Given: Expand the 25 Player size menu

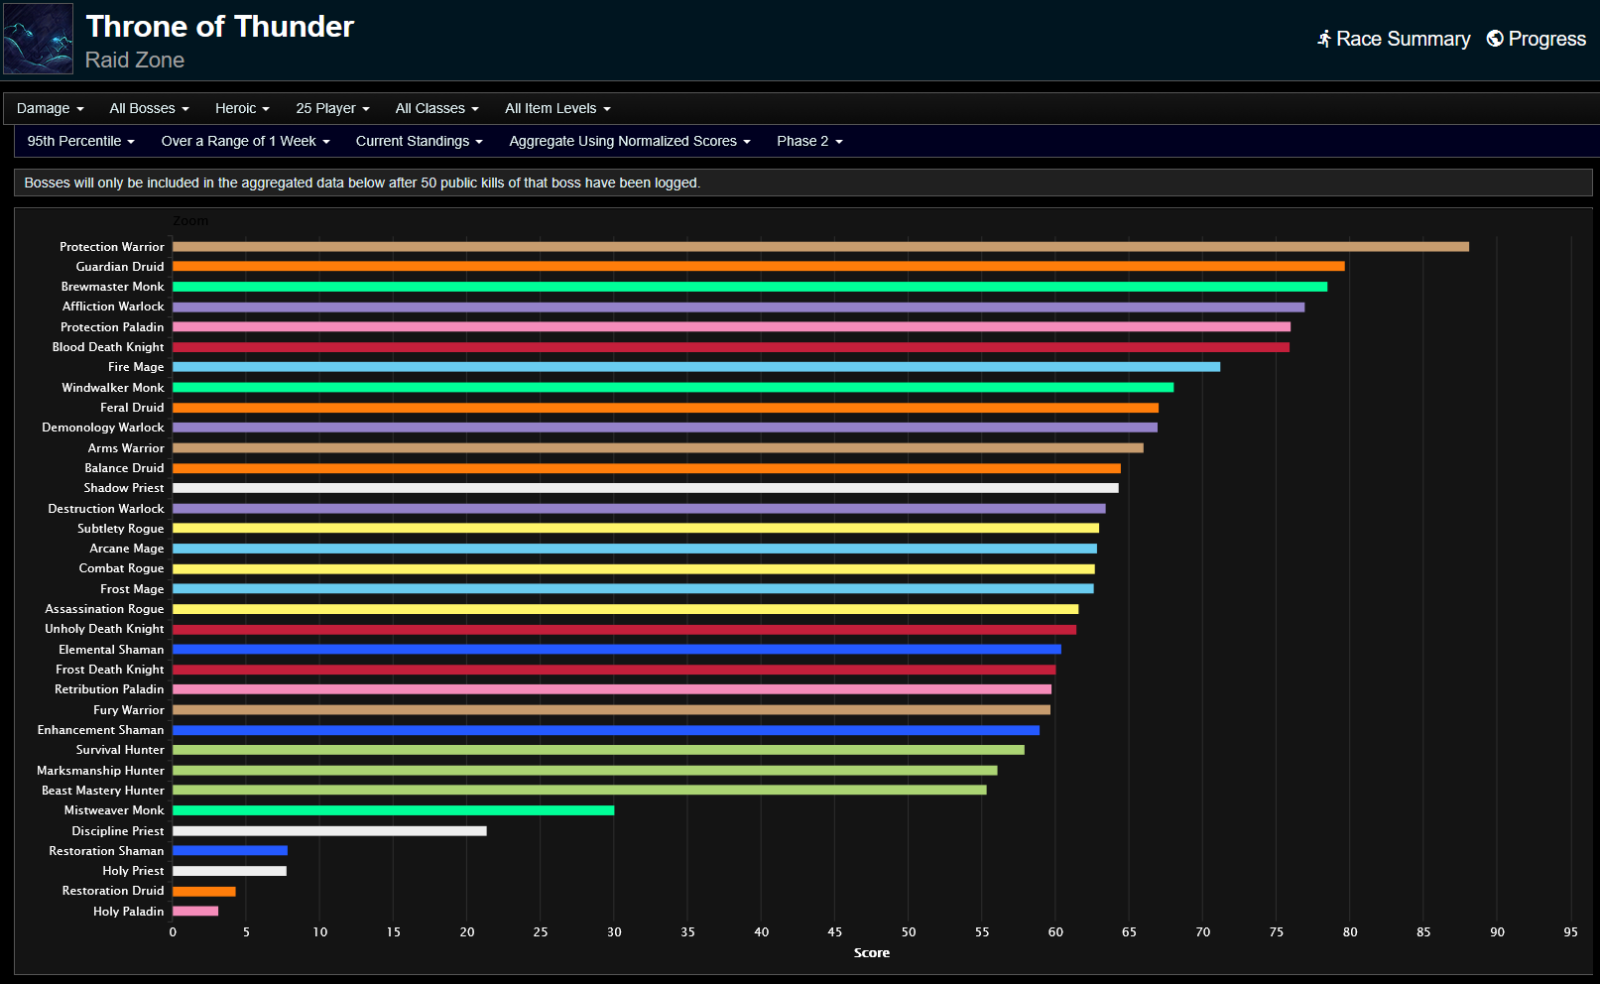Looking at the screenshot, I should [x=332, y=108].
